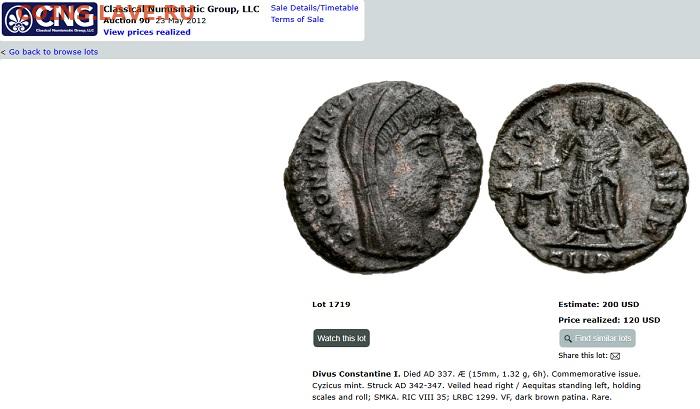Click the Share this lot label

point(583,356)
